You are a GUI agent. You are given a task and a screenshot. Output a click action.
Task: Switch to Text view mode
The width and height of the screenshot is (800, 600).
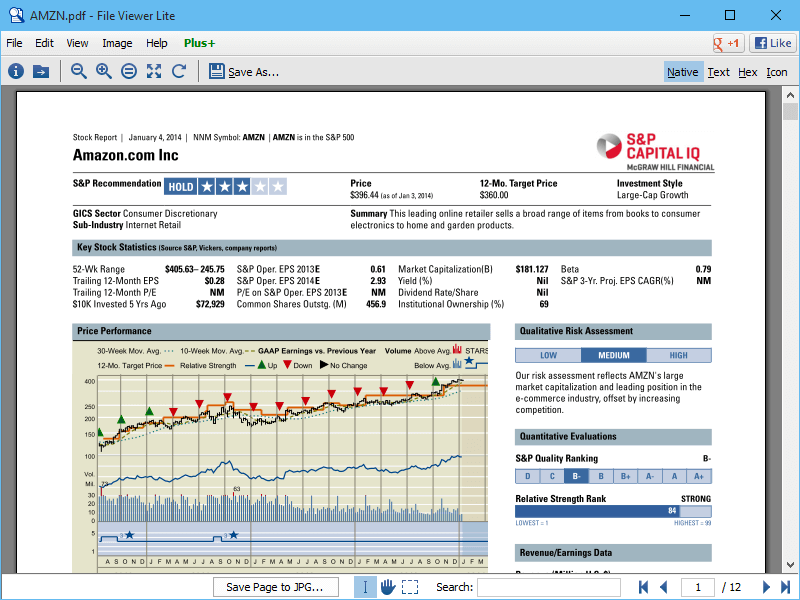(x=718, y=72)
